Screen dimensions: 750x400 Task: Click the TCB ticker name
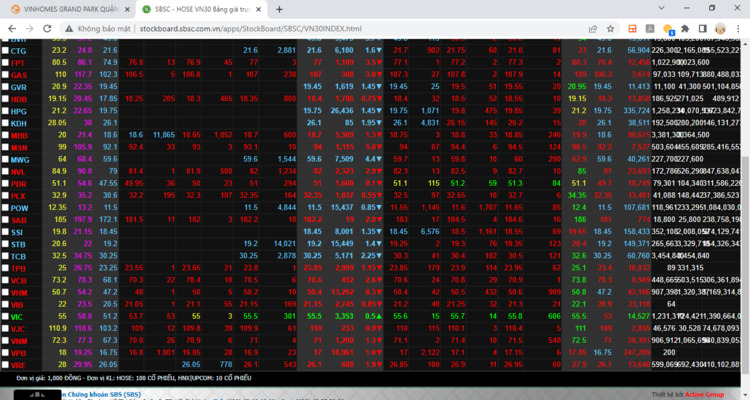pos(18,256)
